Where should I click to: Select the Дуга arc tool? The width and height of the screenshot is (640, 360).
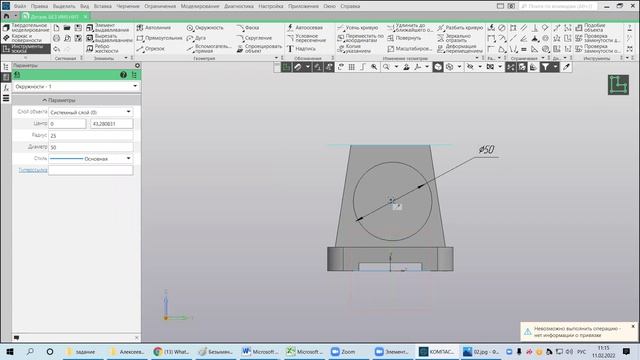(x=196, y=38)
